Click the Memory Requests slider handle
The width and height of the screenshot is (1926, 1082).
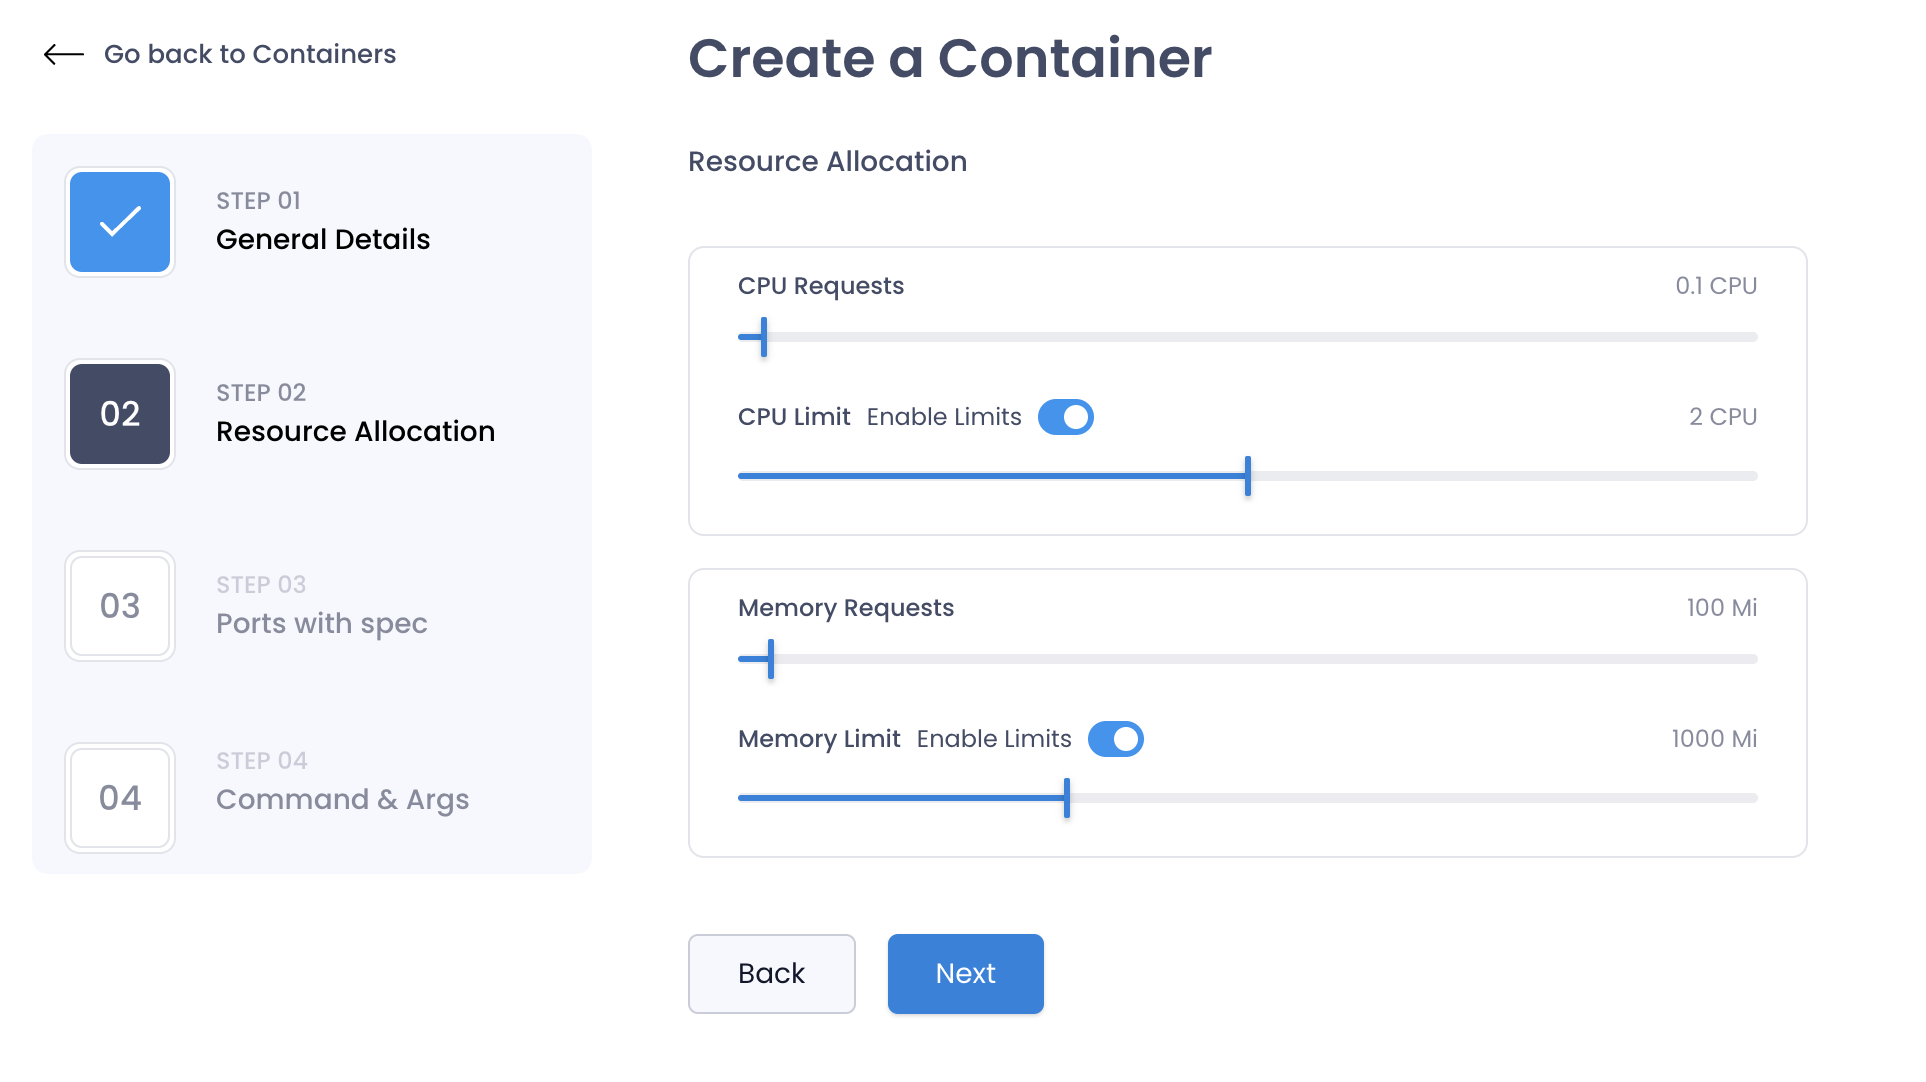[x=771, y=659]
